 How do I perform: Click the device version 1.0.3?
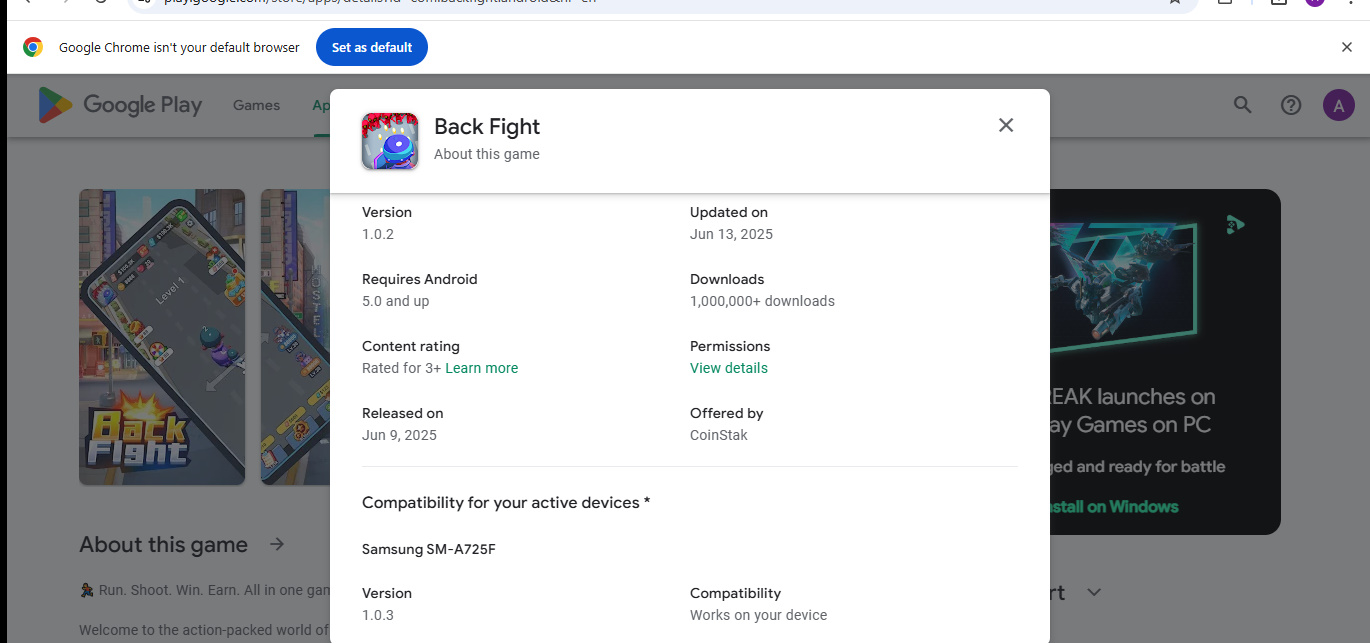pyautogui.click(x=378, y=615)
